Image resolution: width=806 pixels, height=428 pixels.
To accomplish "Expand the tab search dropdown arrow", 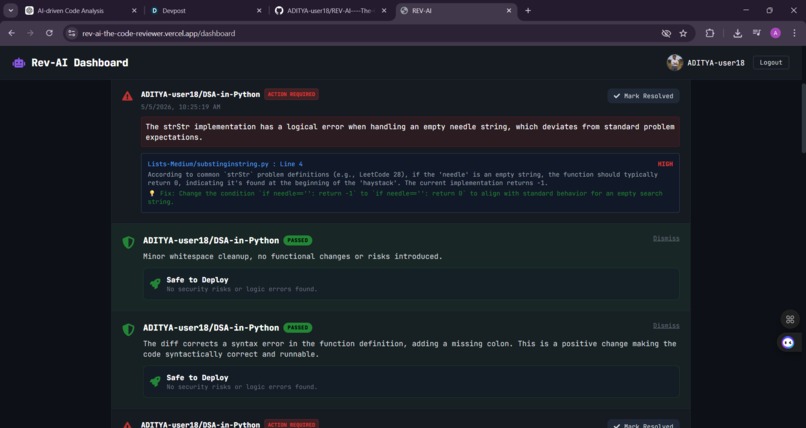I will pos(11,11).
